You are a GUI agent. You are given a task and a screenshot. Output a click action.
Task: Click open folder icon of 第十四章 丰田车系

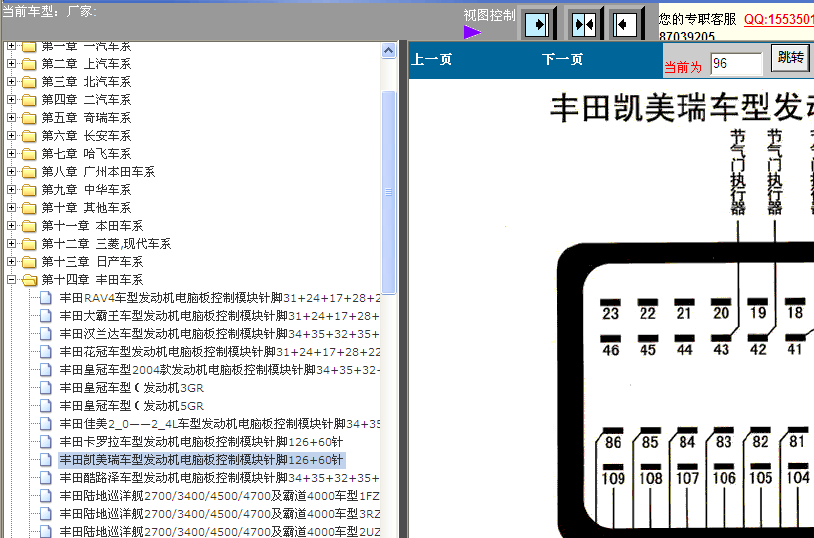[30, 280]
